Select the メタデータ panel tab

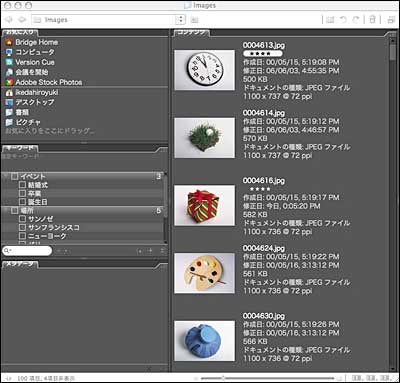click(x=20, y=264)
